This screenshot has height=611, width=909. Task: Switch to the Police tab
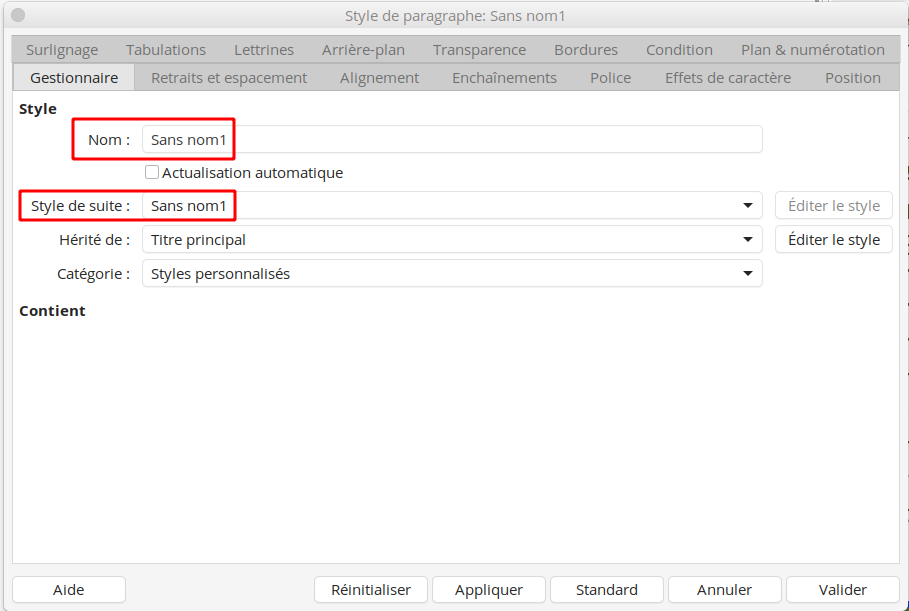click(x=610, y=78)
